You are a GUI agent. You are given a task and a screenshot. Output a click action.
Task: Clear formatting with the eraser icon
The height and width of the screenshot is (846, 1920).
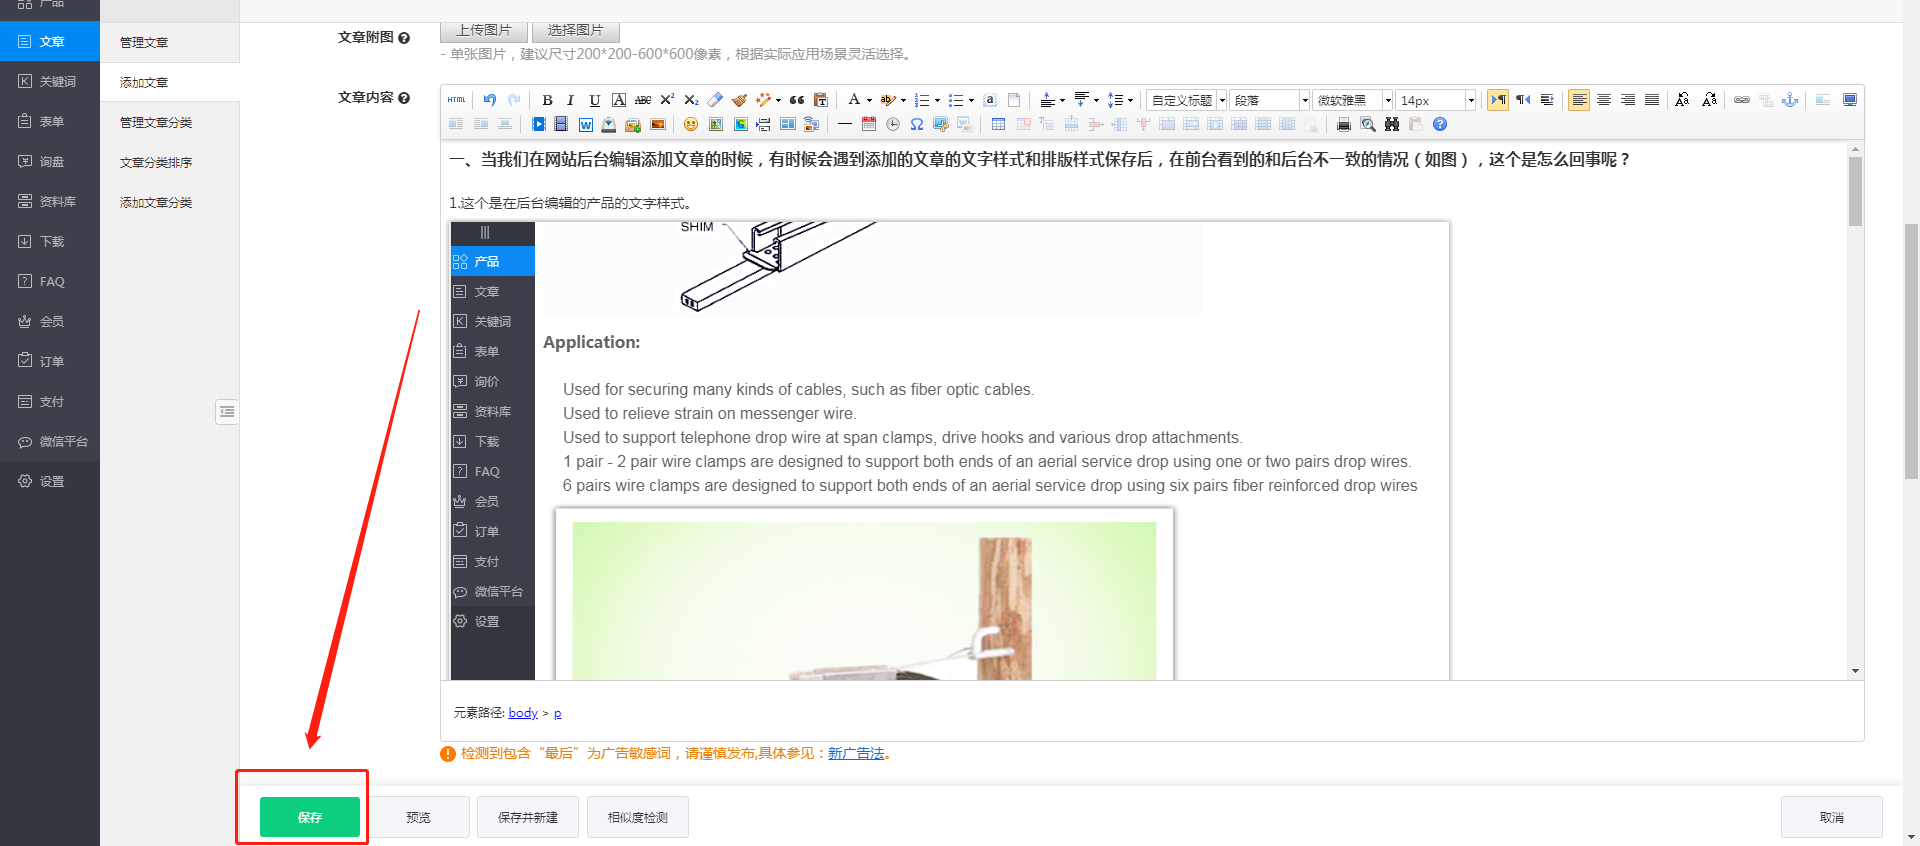[715, 100]
